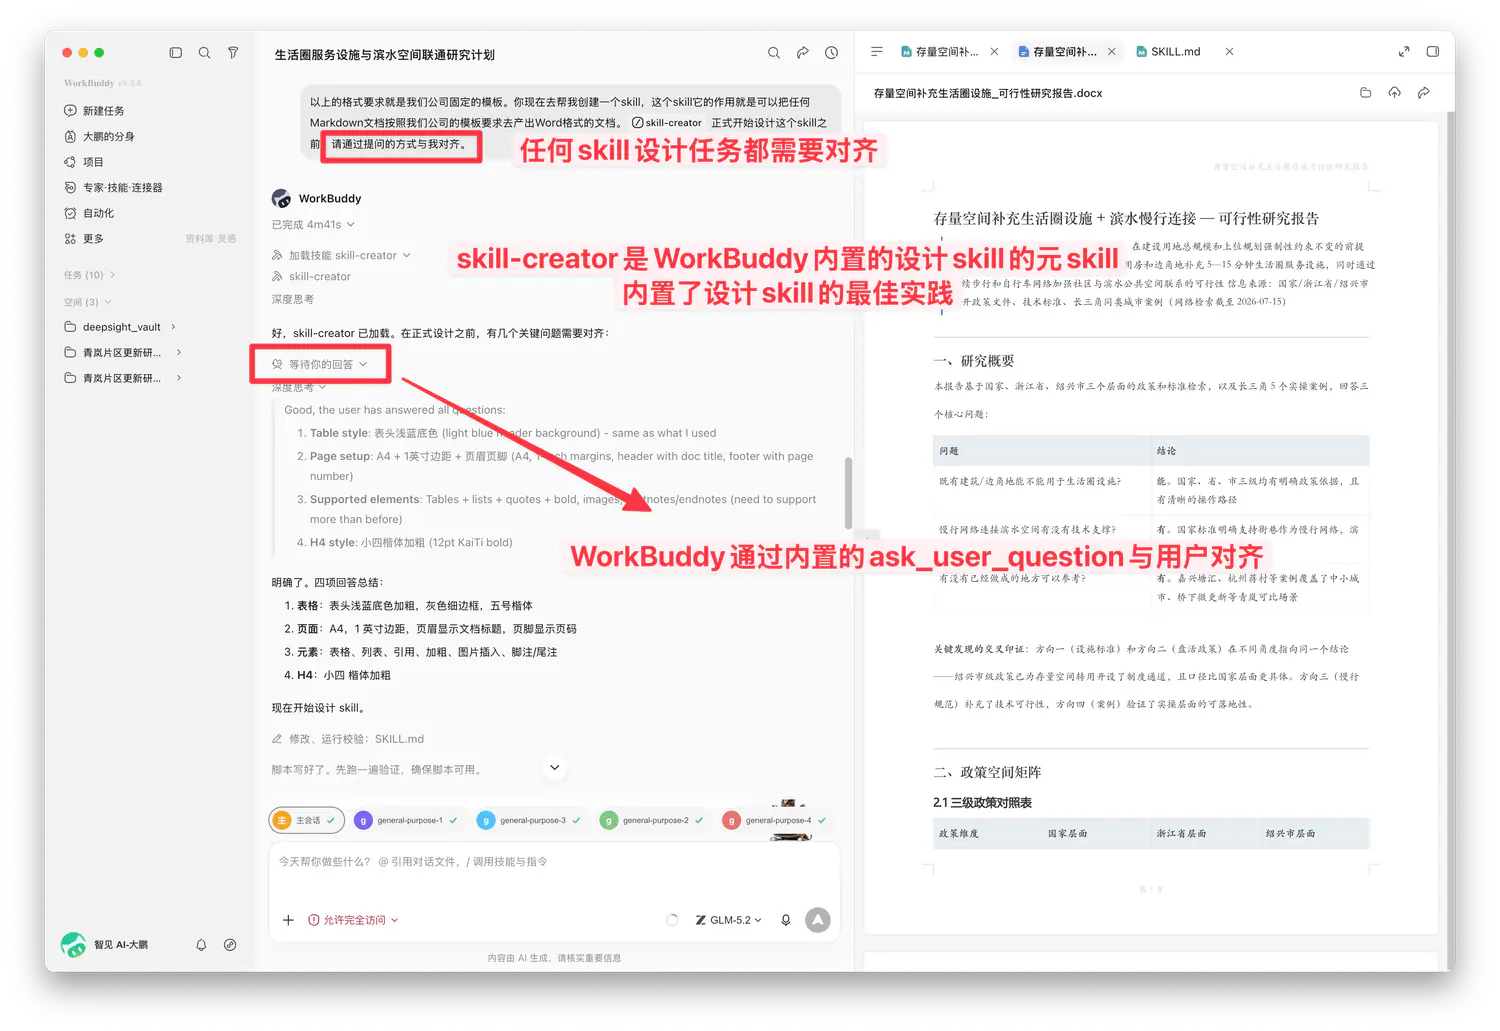Image resolution: width=1500 pixels, height=1031 pixels.
Task: Start voice input with microphone icon
Action: 786,920
